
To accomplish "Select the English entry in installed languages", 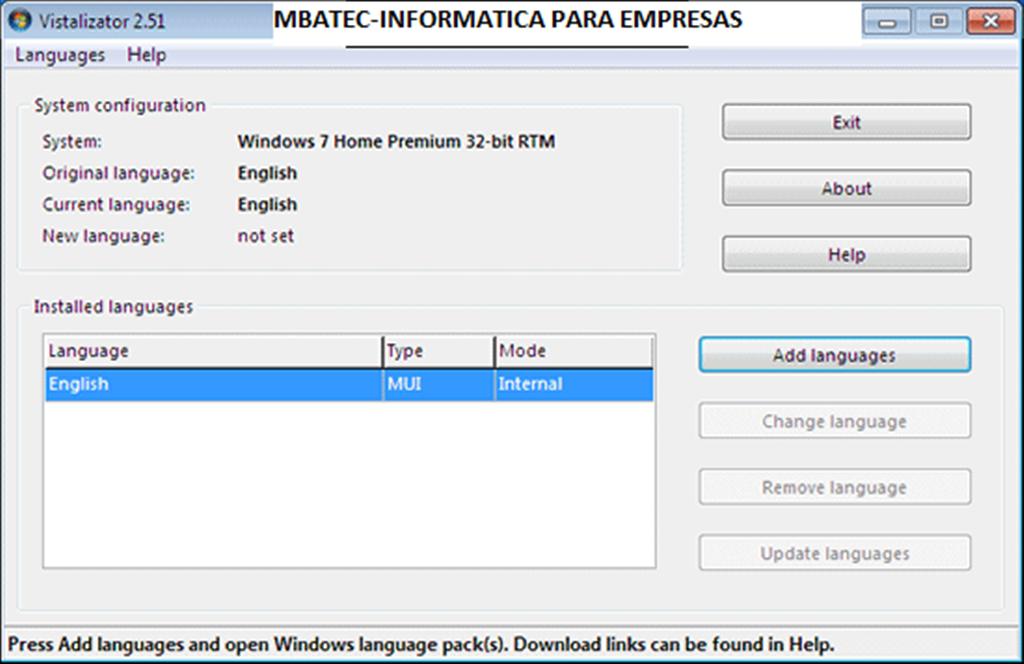I will (x=200, y=383).
